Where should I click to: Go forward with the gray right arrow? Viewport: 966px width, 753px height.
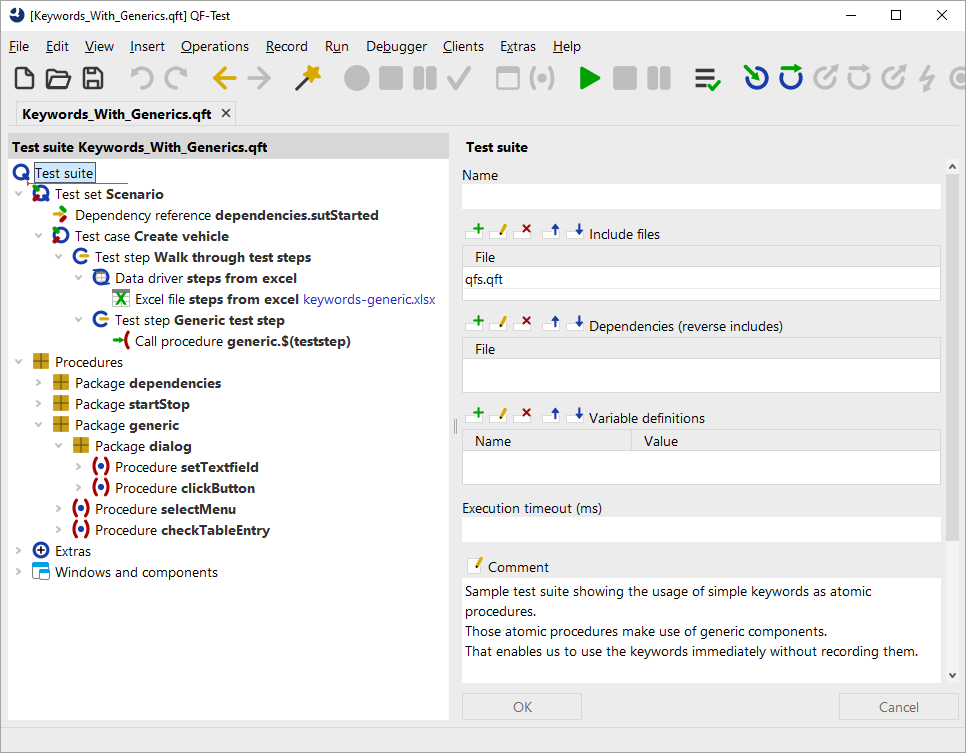[259, 78]
